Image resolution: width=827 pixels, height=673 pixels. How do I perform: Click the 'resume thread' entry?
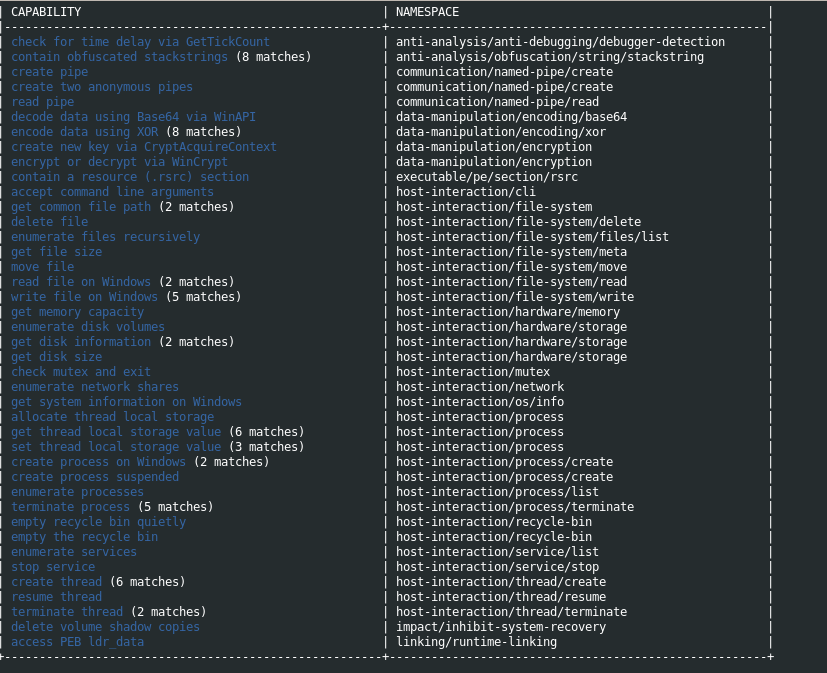56,597
